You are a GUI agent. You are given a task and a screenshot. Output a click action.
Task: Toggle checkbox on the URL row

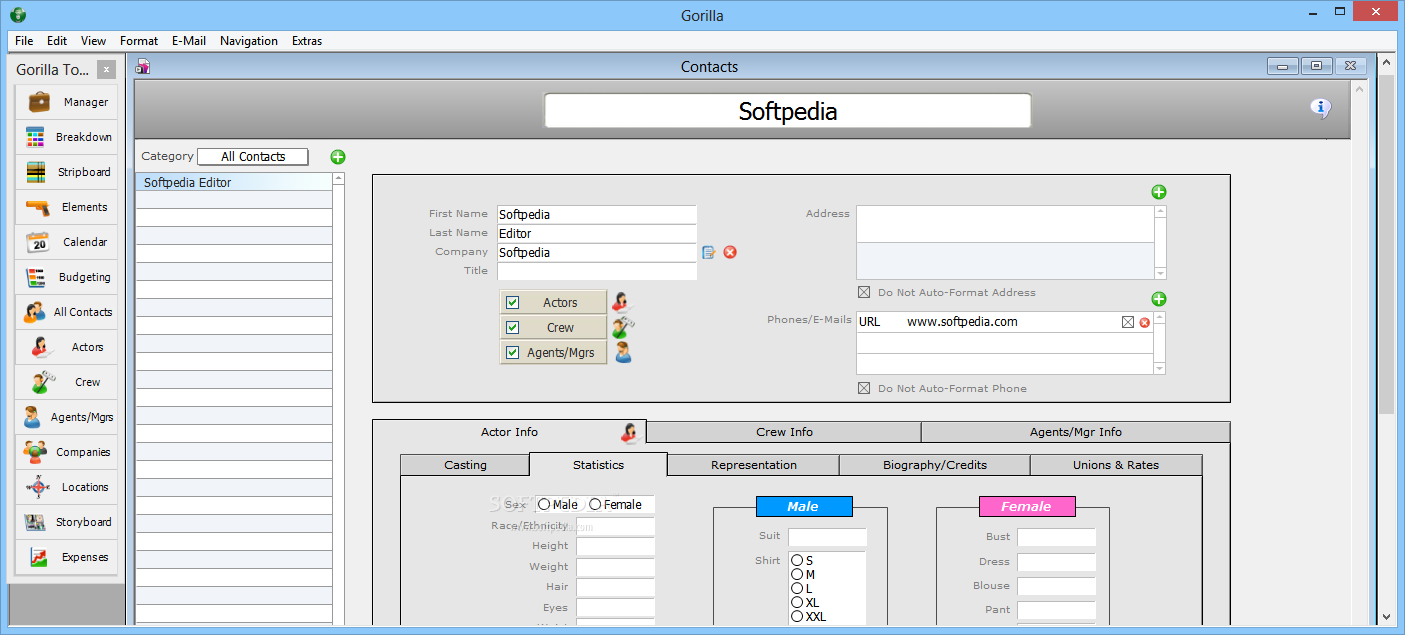pyautogui.click(x=1128, y=322)
